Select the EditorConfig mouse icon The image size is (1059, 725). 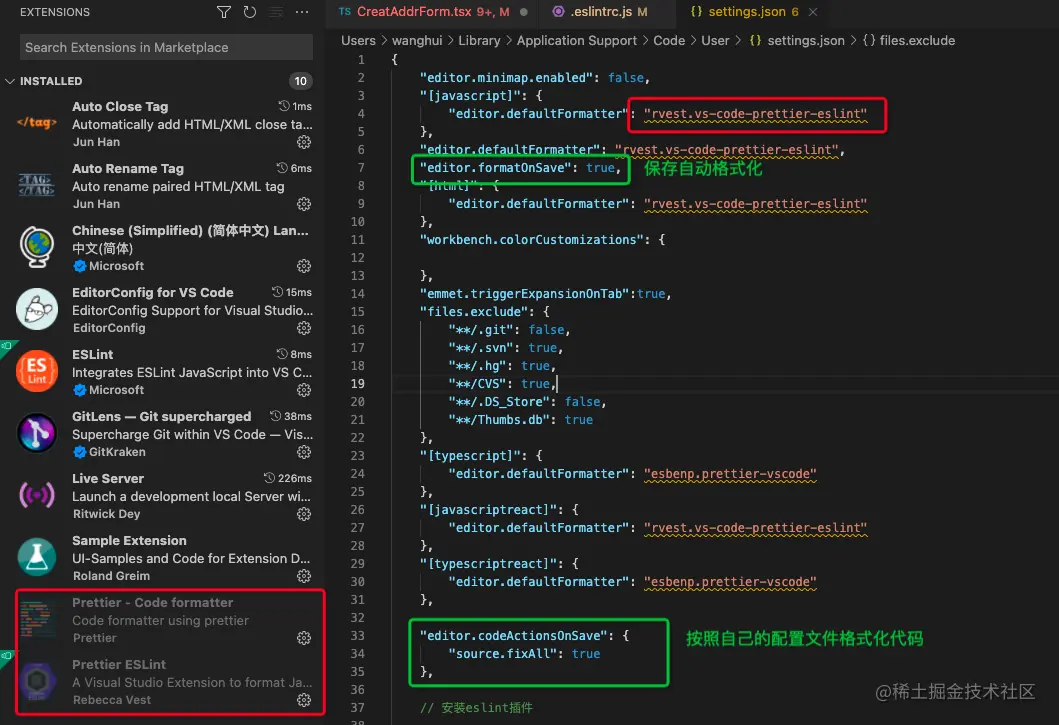tap(36, 309)
